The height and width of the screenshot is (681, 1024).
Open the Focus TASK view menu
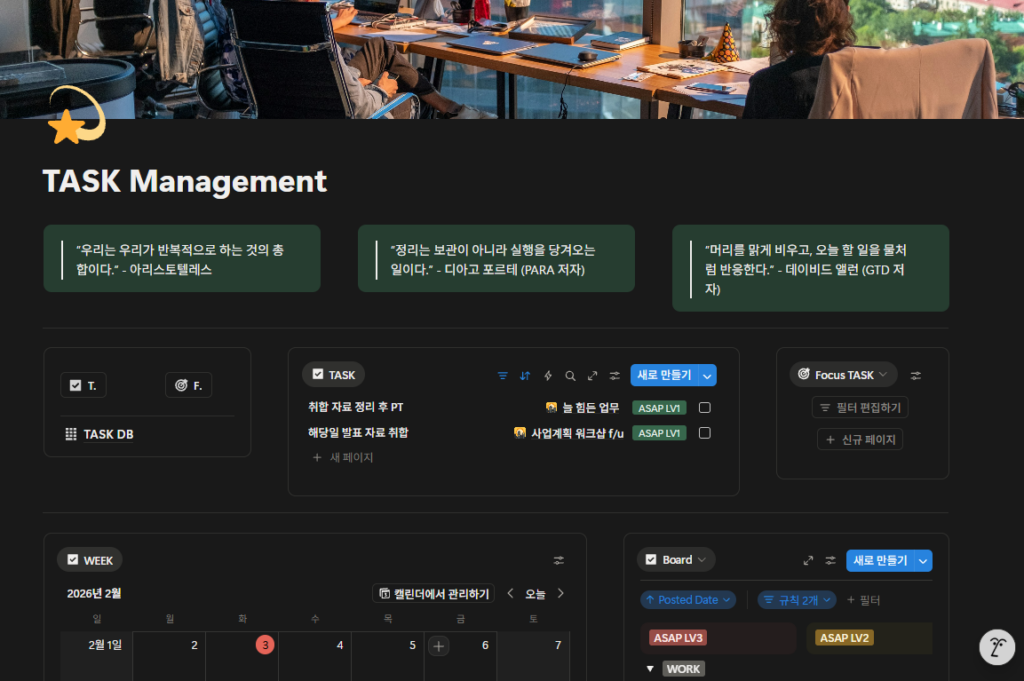tap(843, 374)
